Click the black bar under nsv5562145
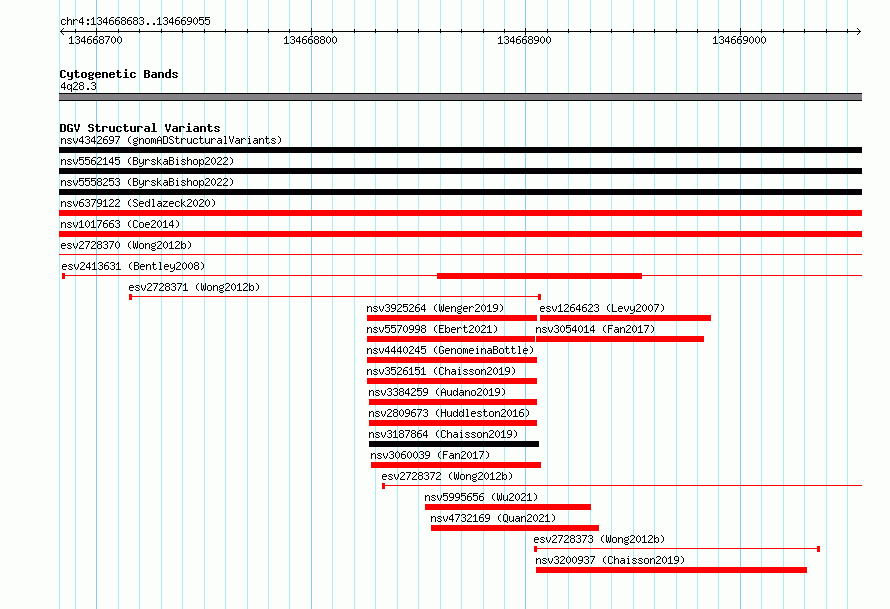This screenshot has height=609, width=890. [460, 171]
